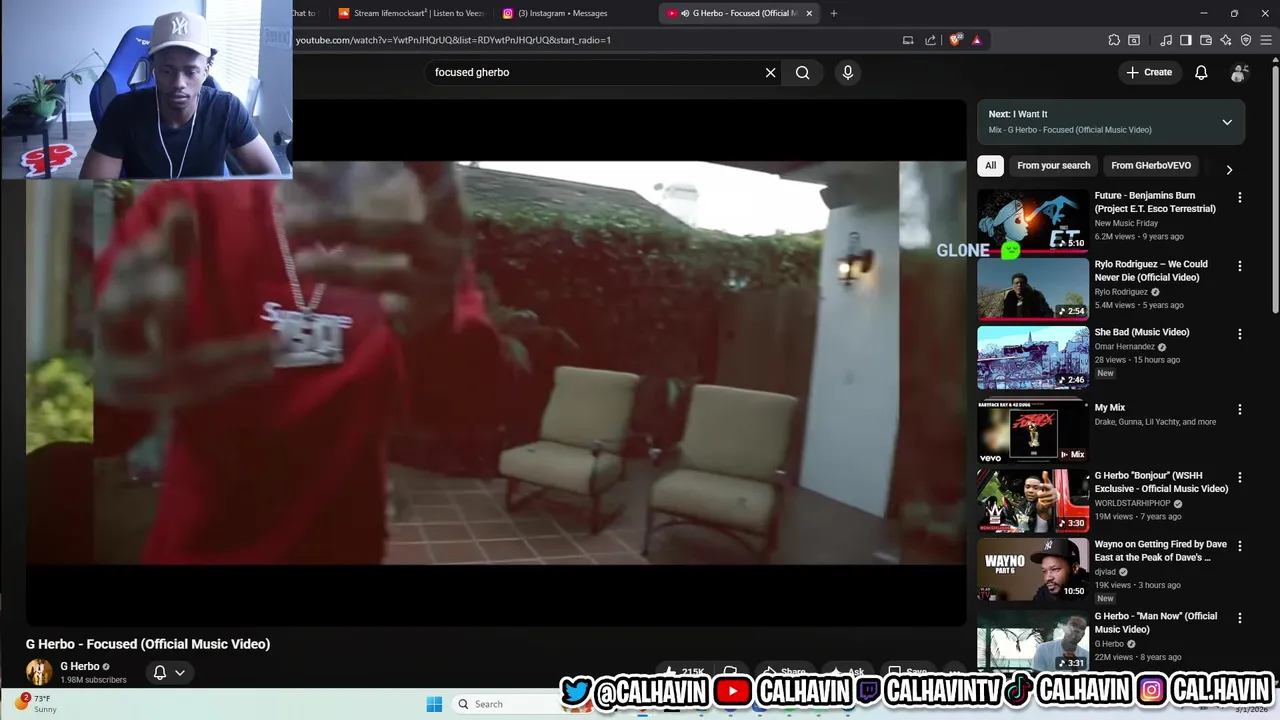Image resolution: width=1280 pixels, height=720 pixels.
Task: Open the media control music note icon
Action: click(1166, 40)
